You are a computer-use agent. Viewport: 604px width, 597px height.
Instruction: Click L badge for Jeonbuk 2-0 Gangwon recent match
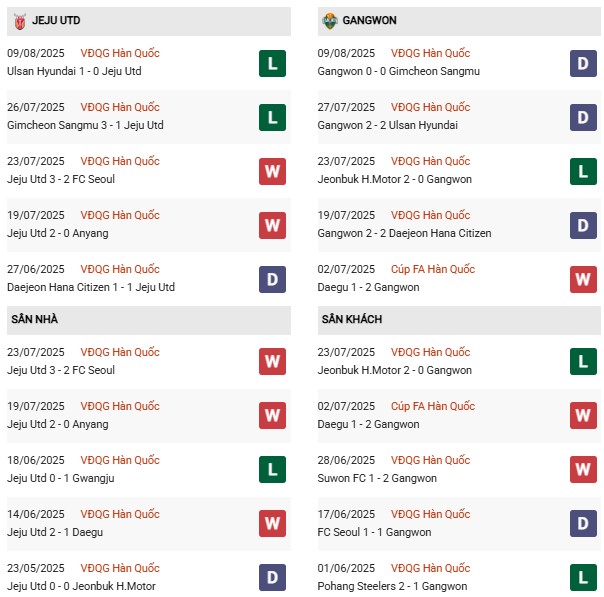[x=583, y=171]
